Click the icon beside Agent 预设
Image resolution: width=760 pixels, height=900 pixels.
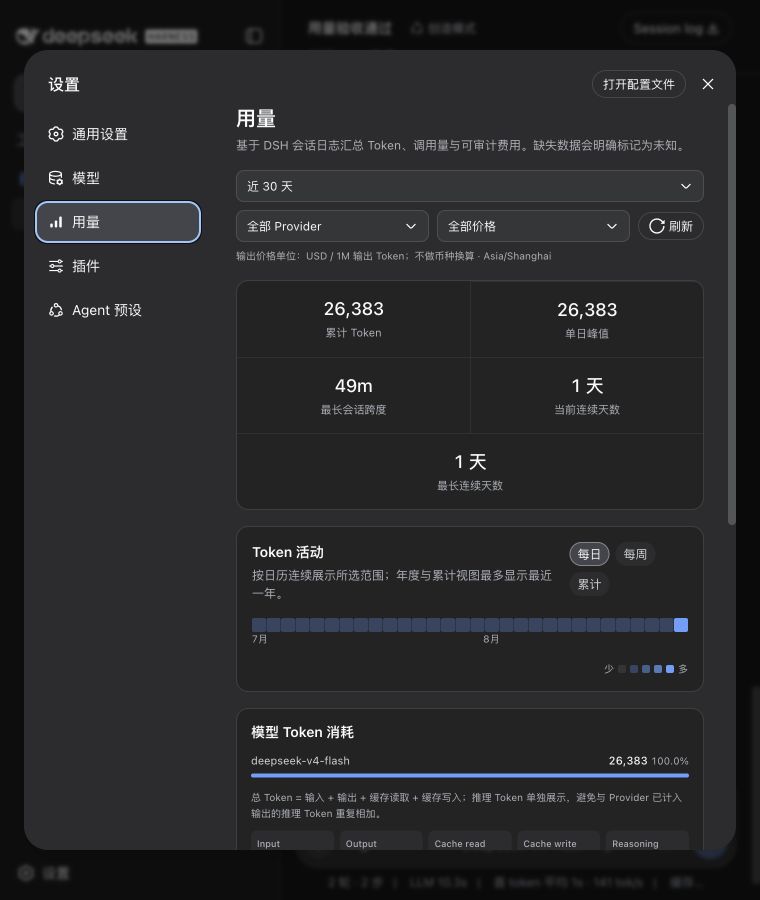(x=56, y=310)
